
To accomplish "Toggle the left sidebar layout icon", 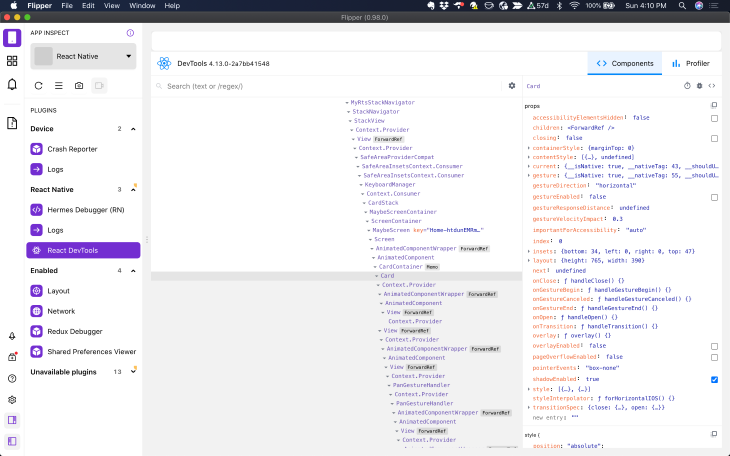I will click(x=12, y=441).
